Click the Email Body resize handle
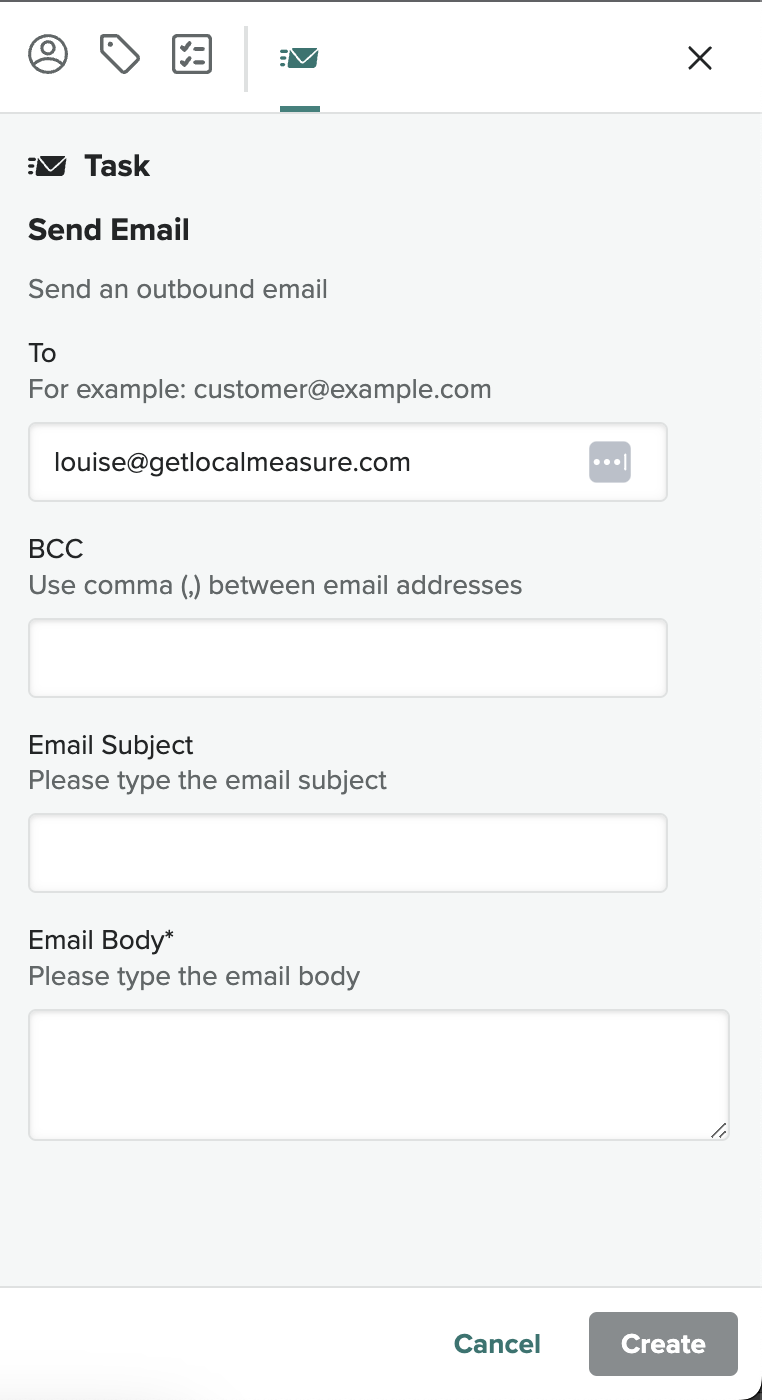Viewport: 762px width, 1400px height. tap(718, 1130)
